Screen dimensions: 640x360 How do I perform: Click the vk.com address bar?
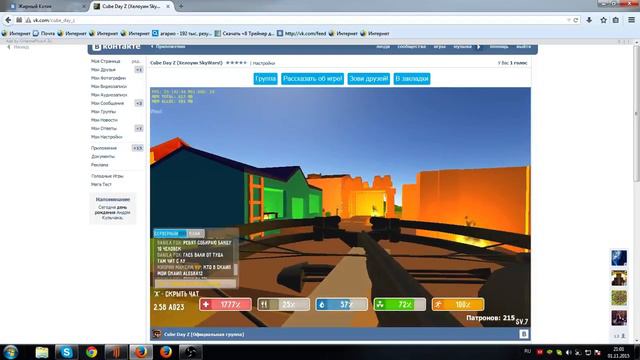pos(298,20)
